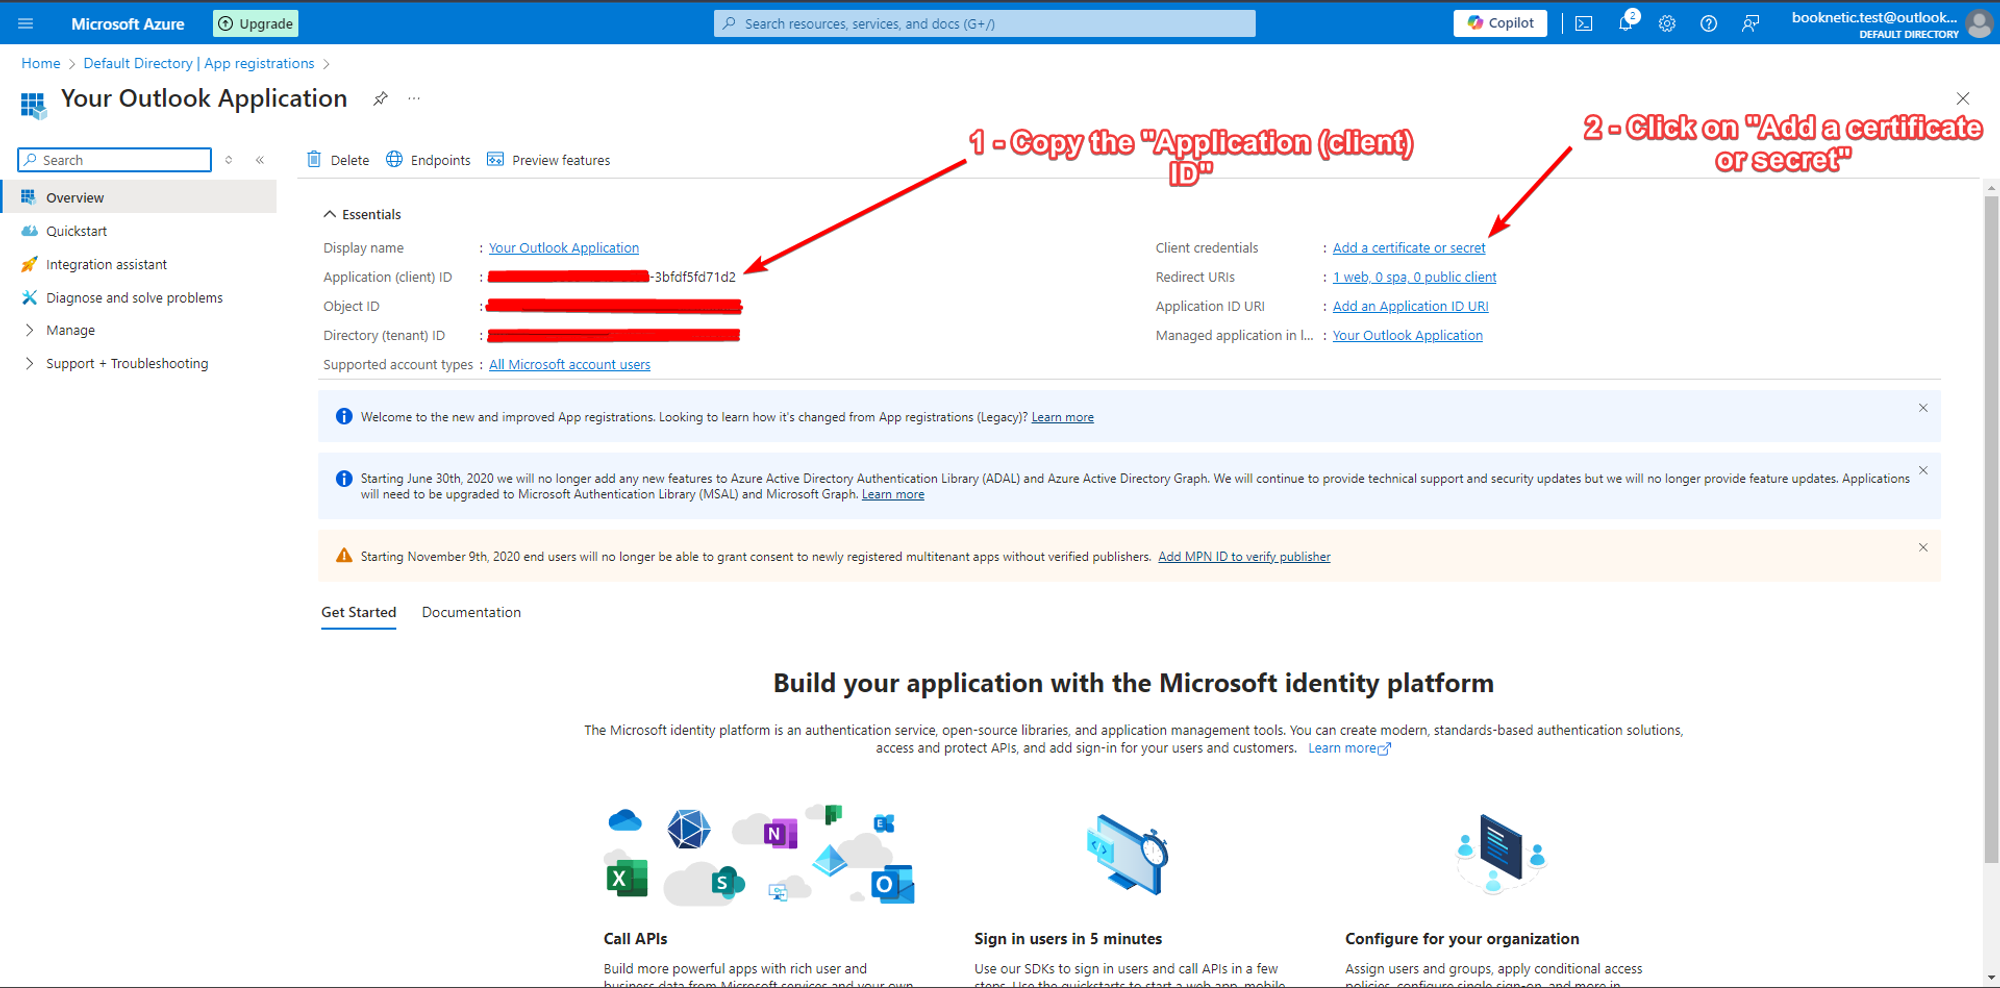Collapse the sidebar with double chevron
2000x988 pixels.
tap(260, 160)
